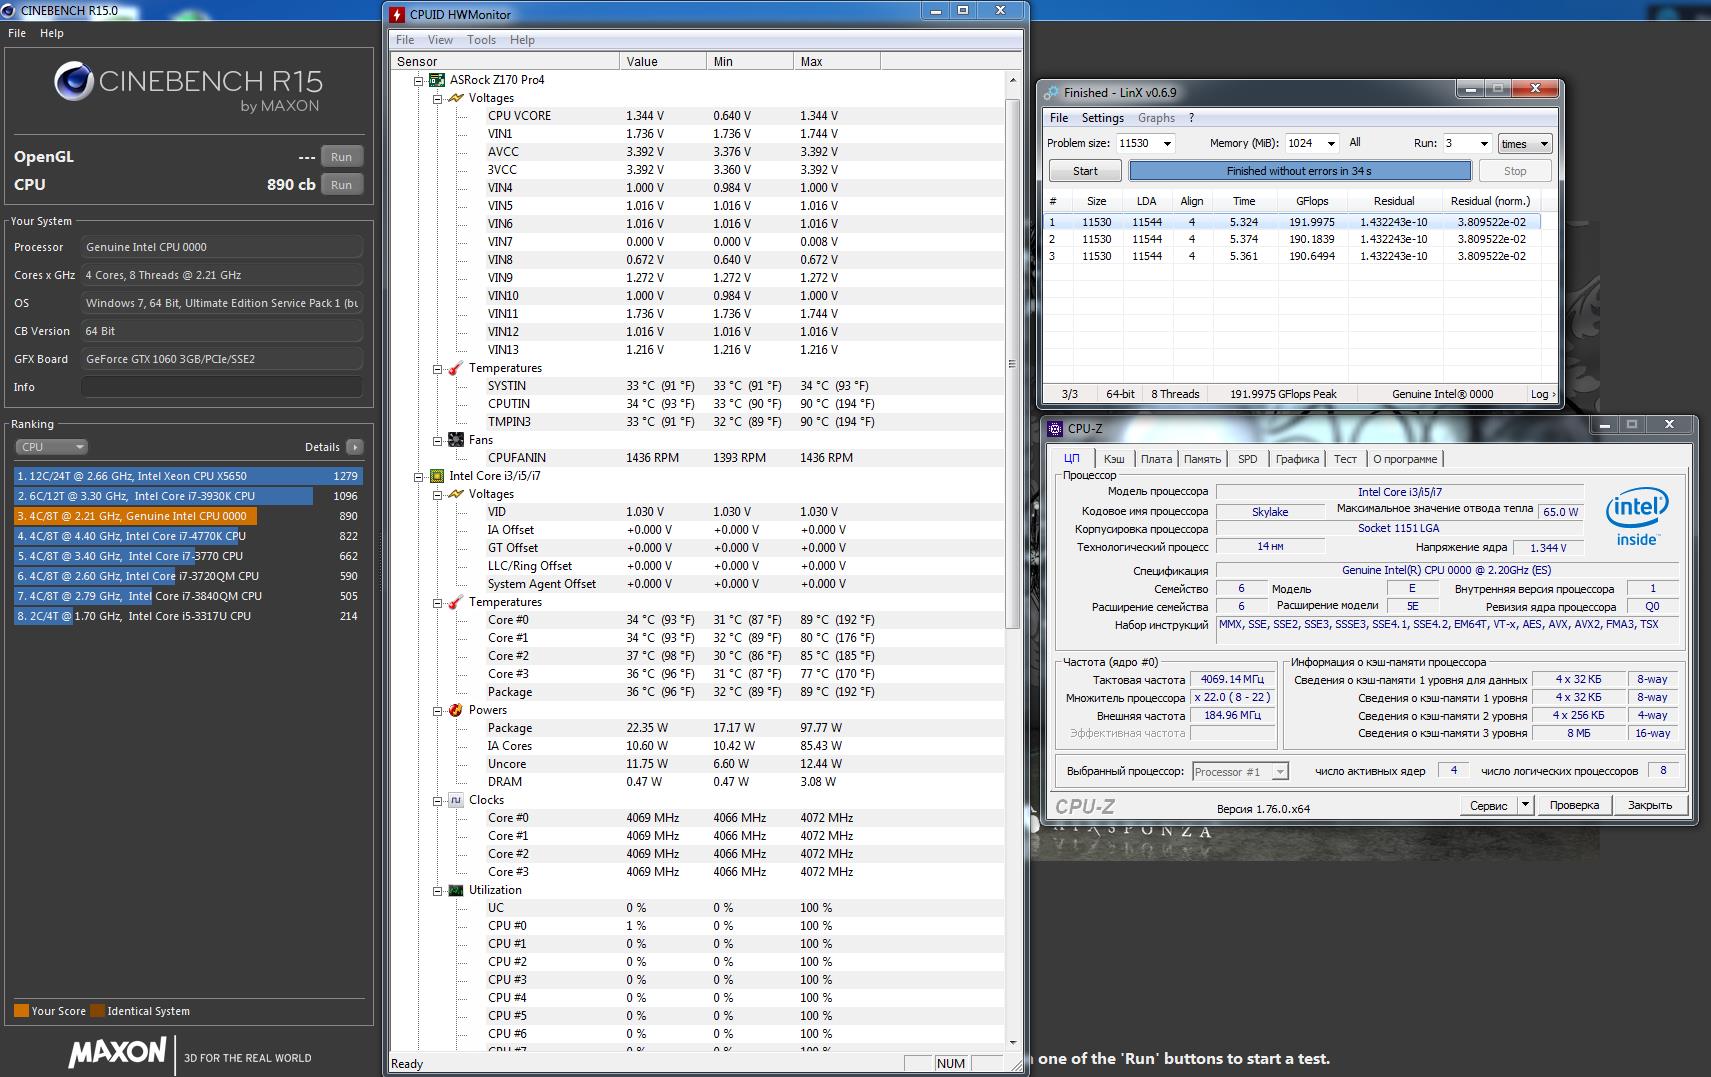
Task: Open the File menu in Cinebench
Action: tap(17, 33)
